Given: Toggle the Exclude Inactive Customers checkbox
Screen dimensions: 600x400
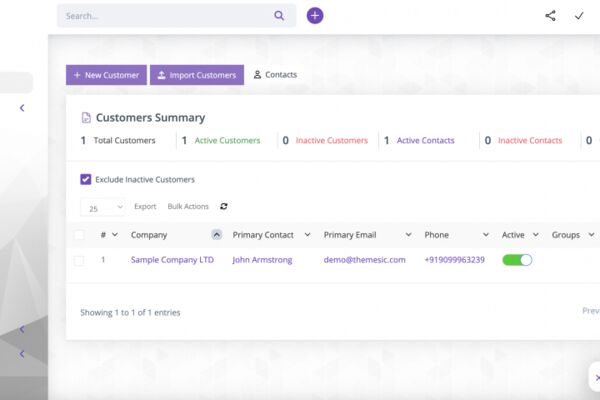Looking at the screenshot, I should coord(86,179).
